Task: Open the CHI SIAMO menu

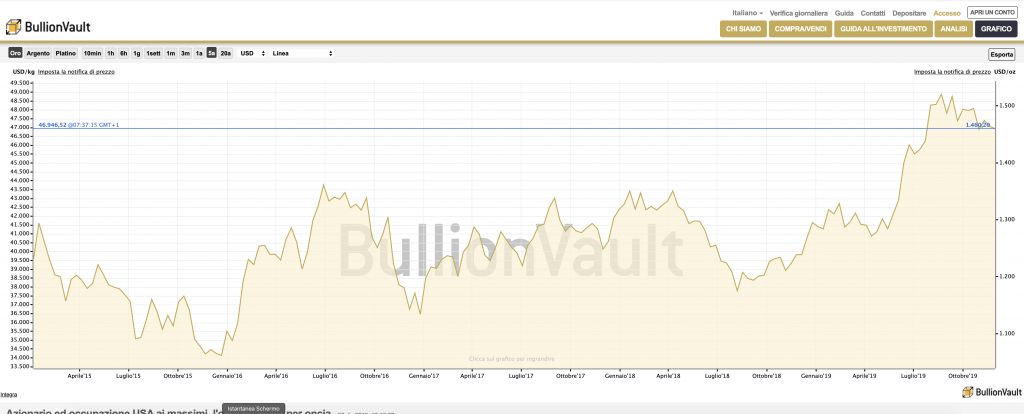Action: click(743, 29)
